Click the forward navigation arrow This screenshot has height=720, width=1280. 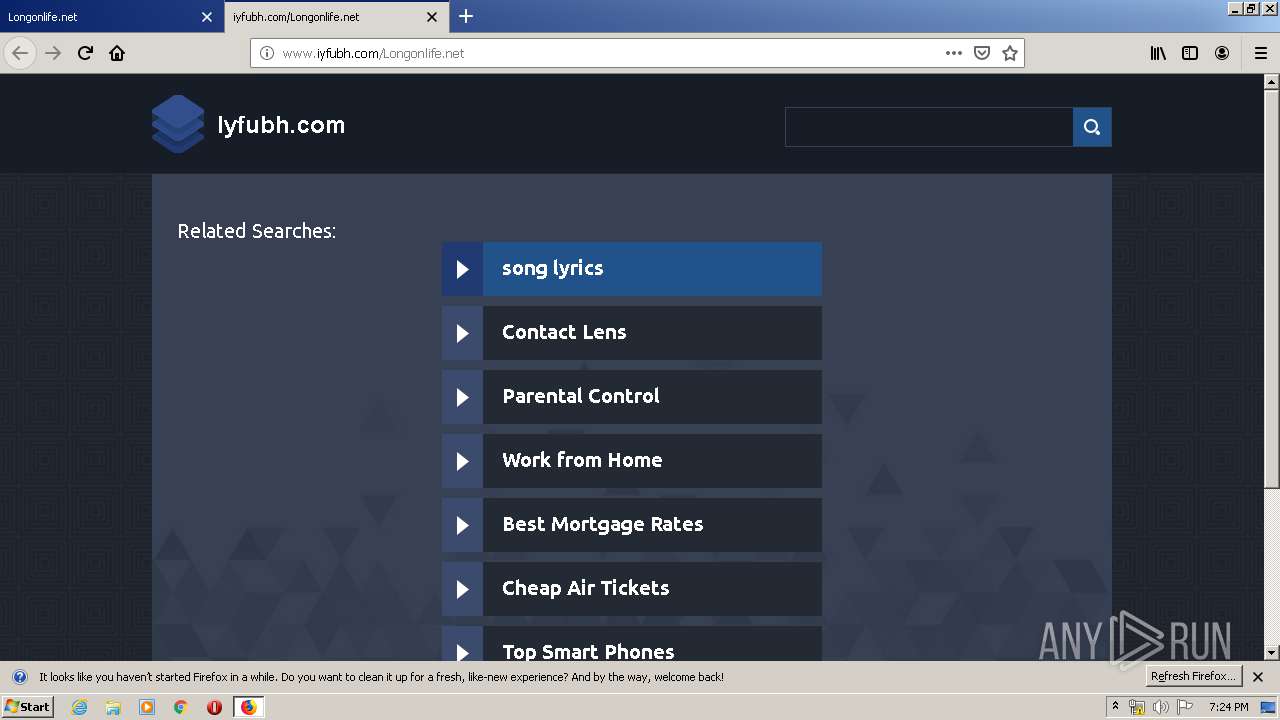(53, 53)
